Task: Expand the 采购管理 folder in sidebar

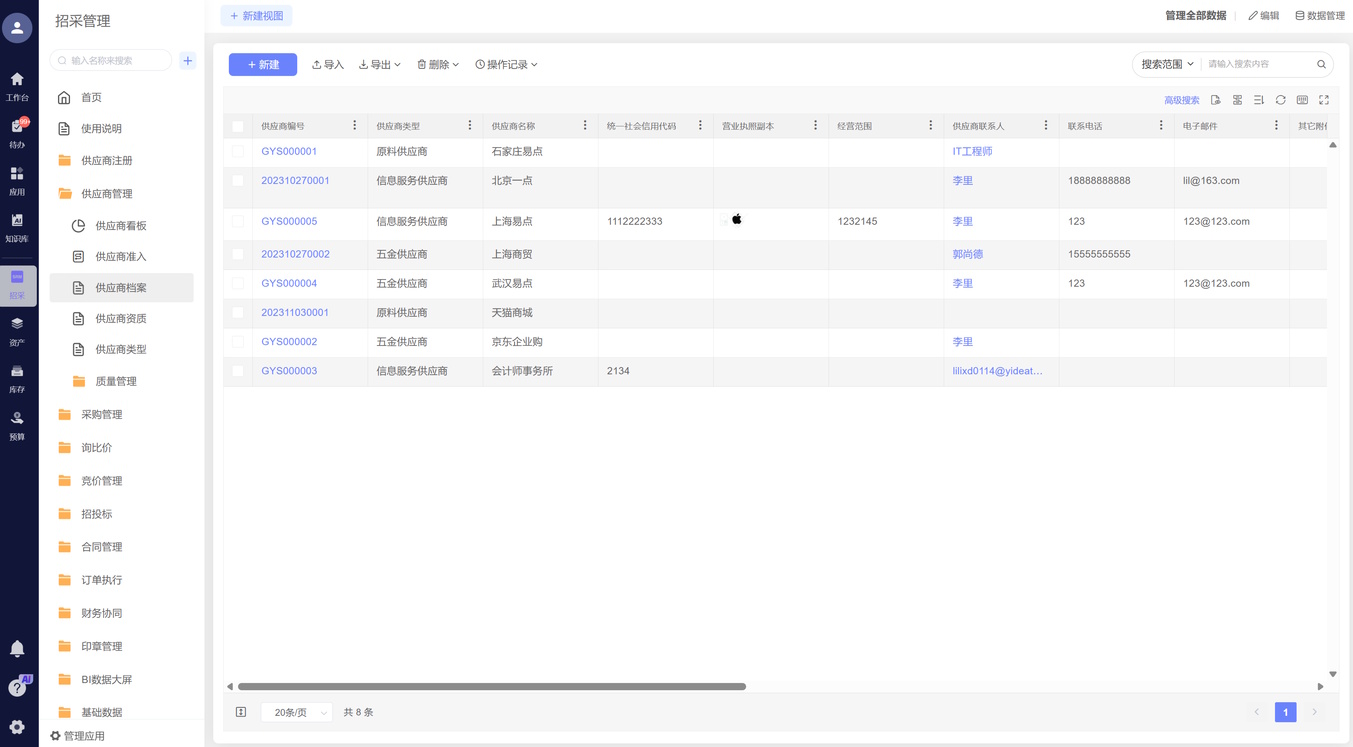Action: (102, 415)
